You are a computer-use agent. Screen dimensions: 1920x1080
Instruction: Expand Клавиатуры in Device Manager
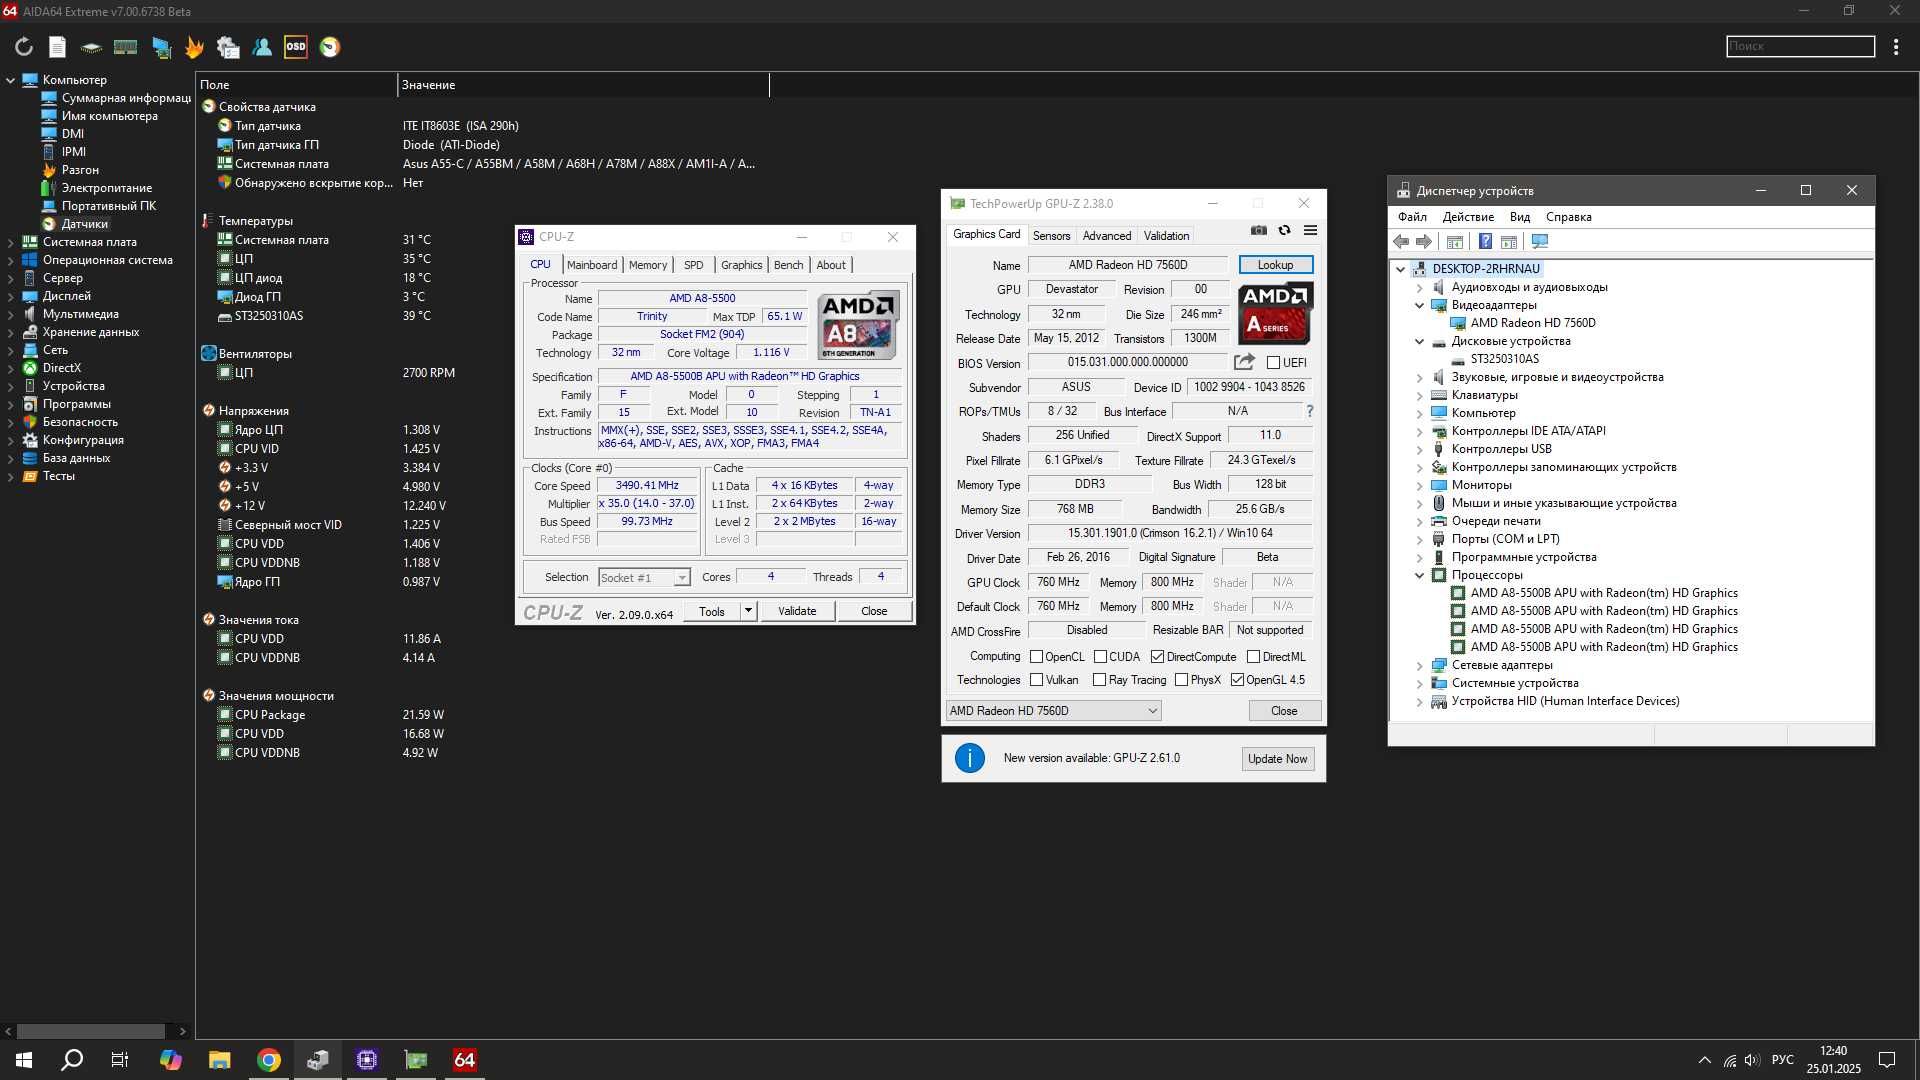coord(1419,395)
